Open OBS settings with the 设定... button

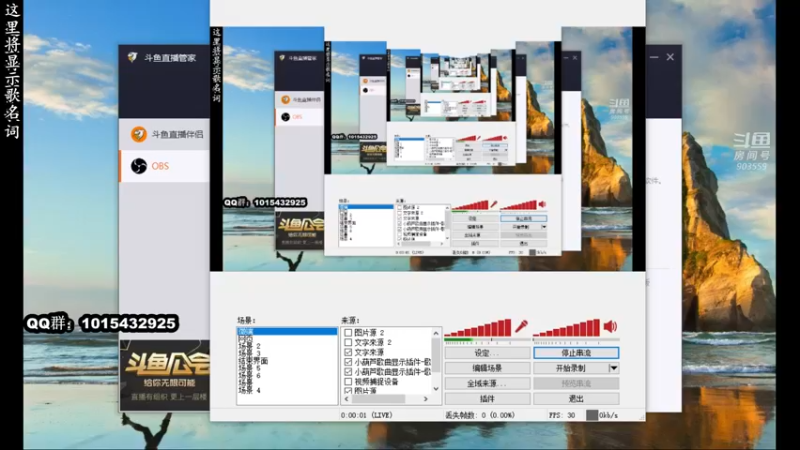487,353
